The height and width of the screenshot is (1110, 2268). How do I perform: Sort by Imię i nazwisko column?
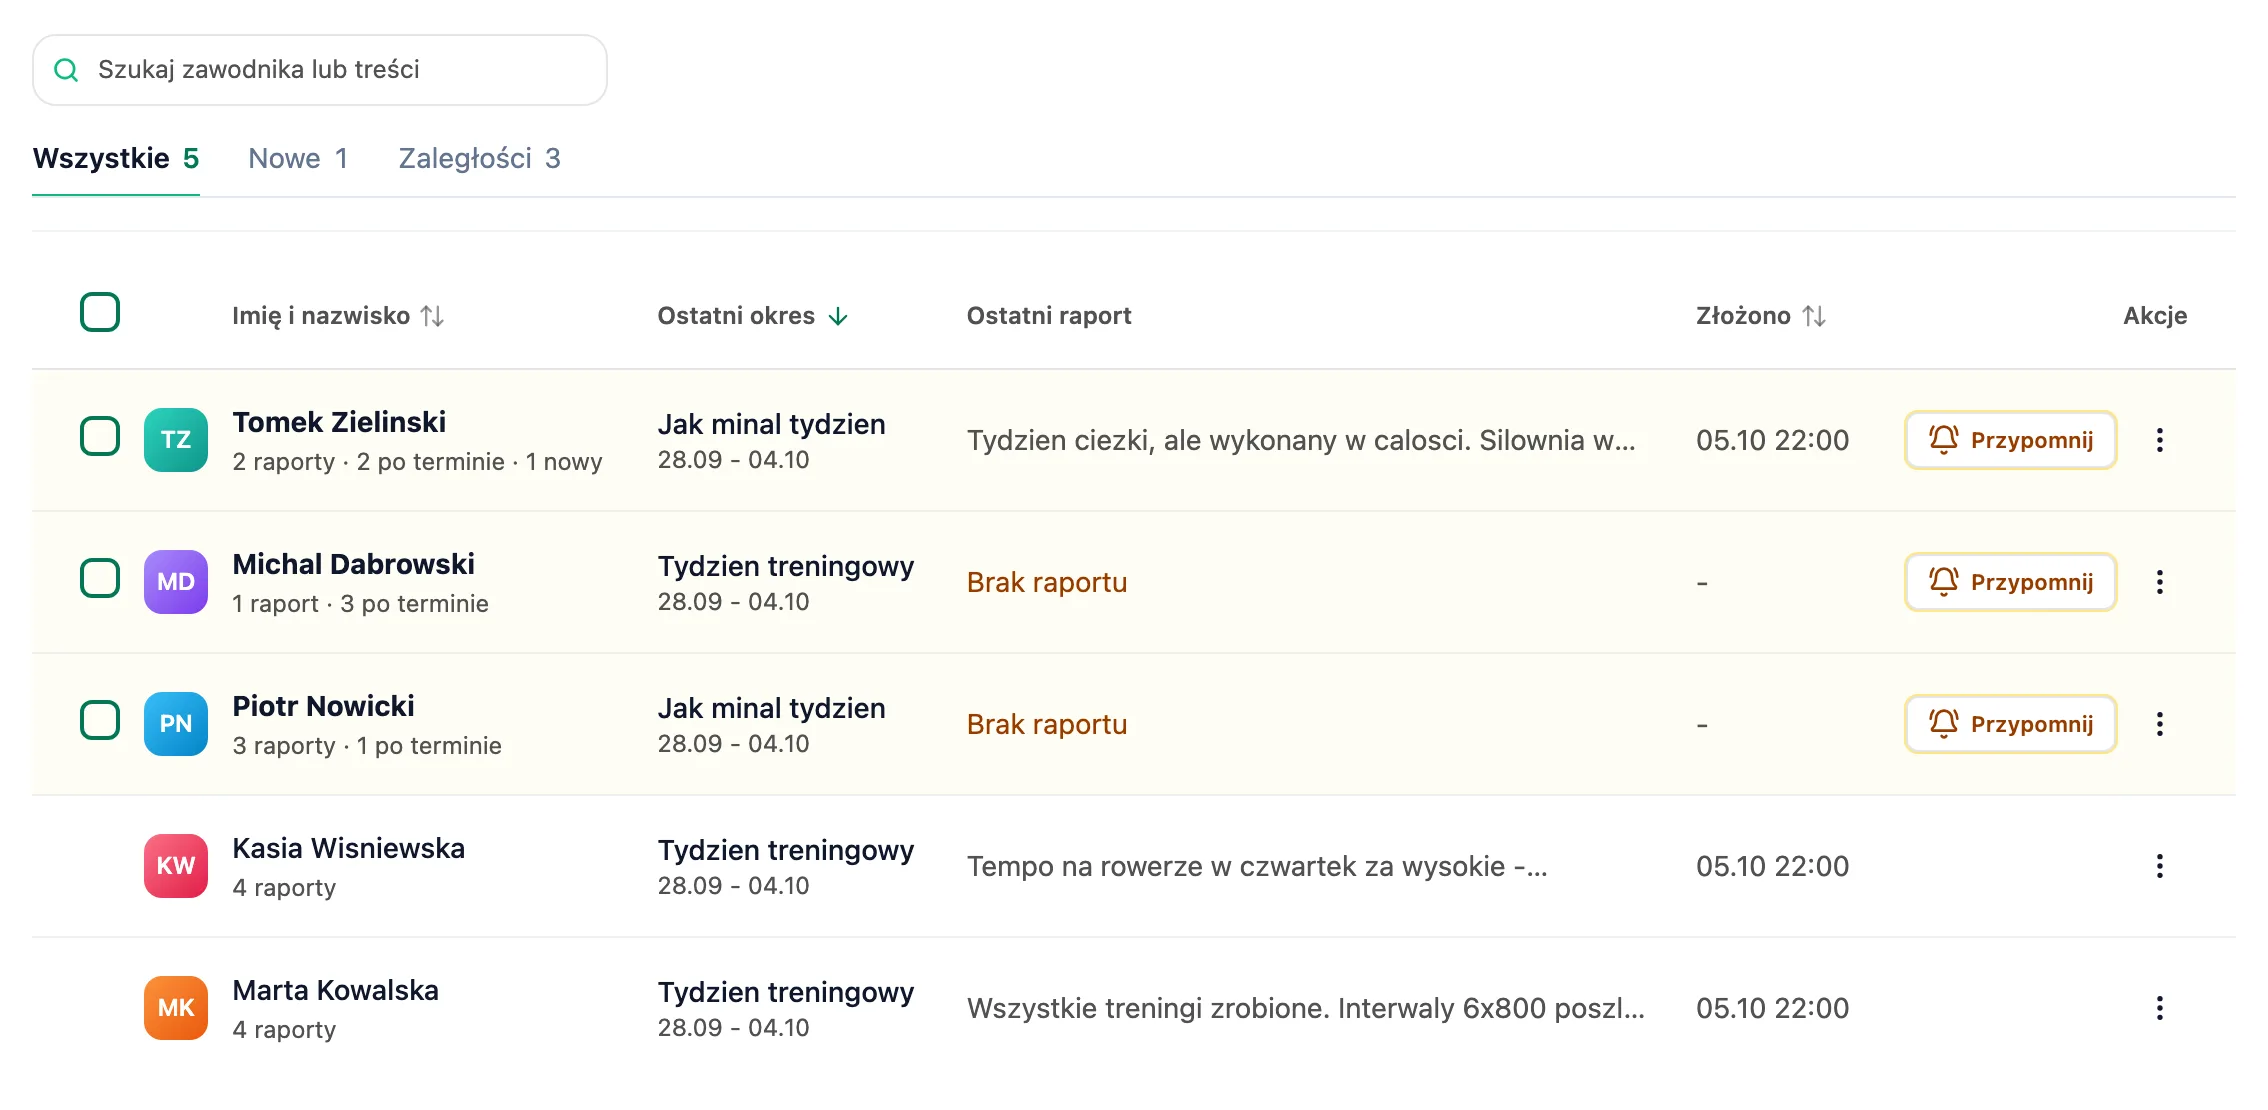click(338, 316)
